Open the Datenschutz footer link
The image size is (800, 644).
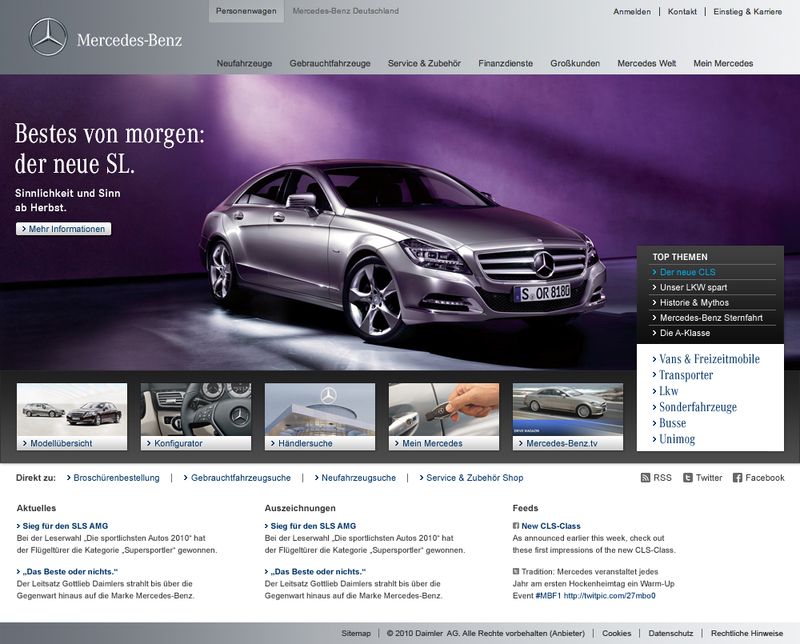pos(671,633)
